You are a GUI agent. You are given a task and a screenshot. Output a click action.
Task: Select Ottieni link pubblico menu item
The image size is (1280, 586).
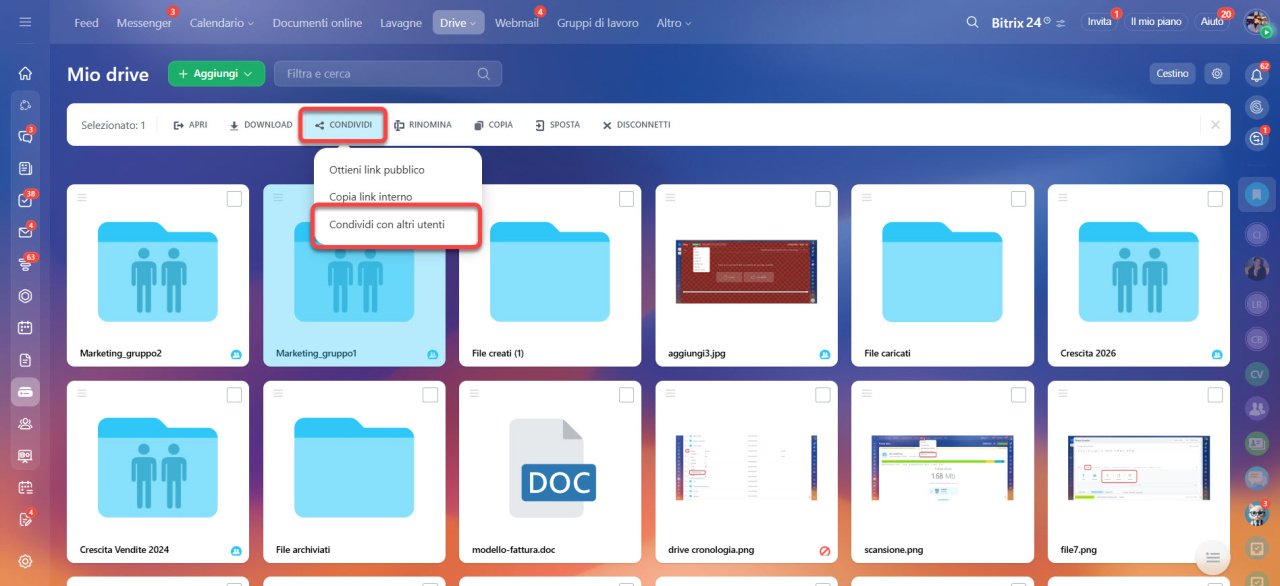click(x=377, y=170)
